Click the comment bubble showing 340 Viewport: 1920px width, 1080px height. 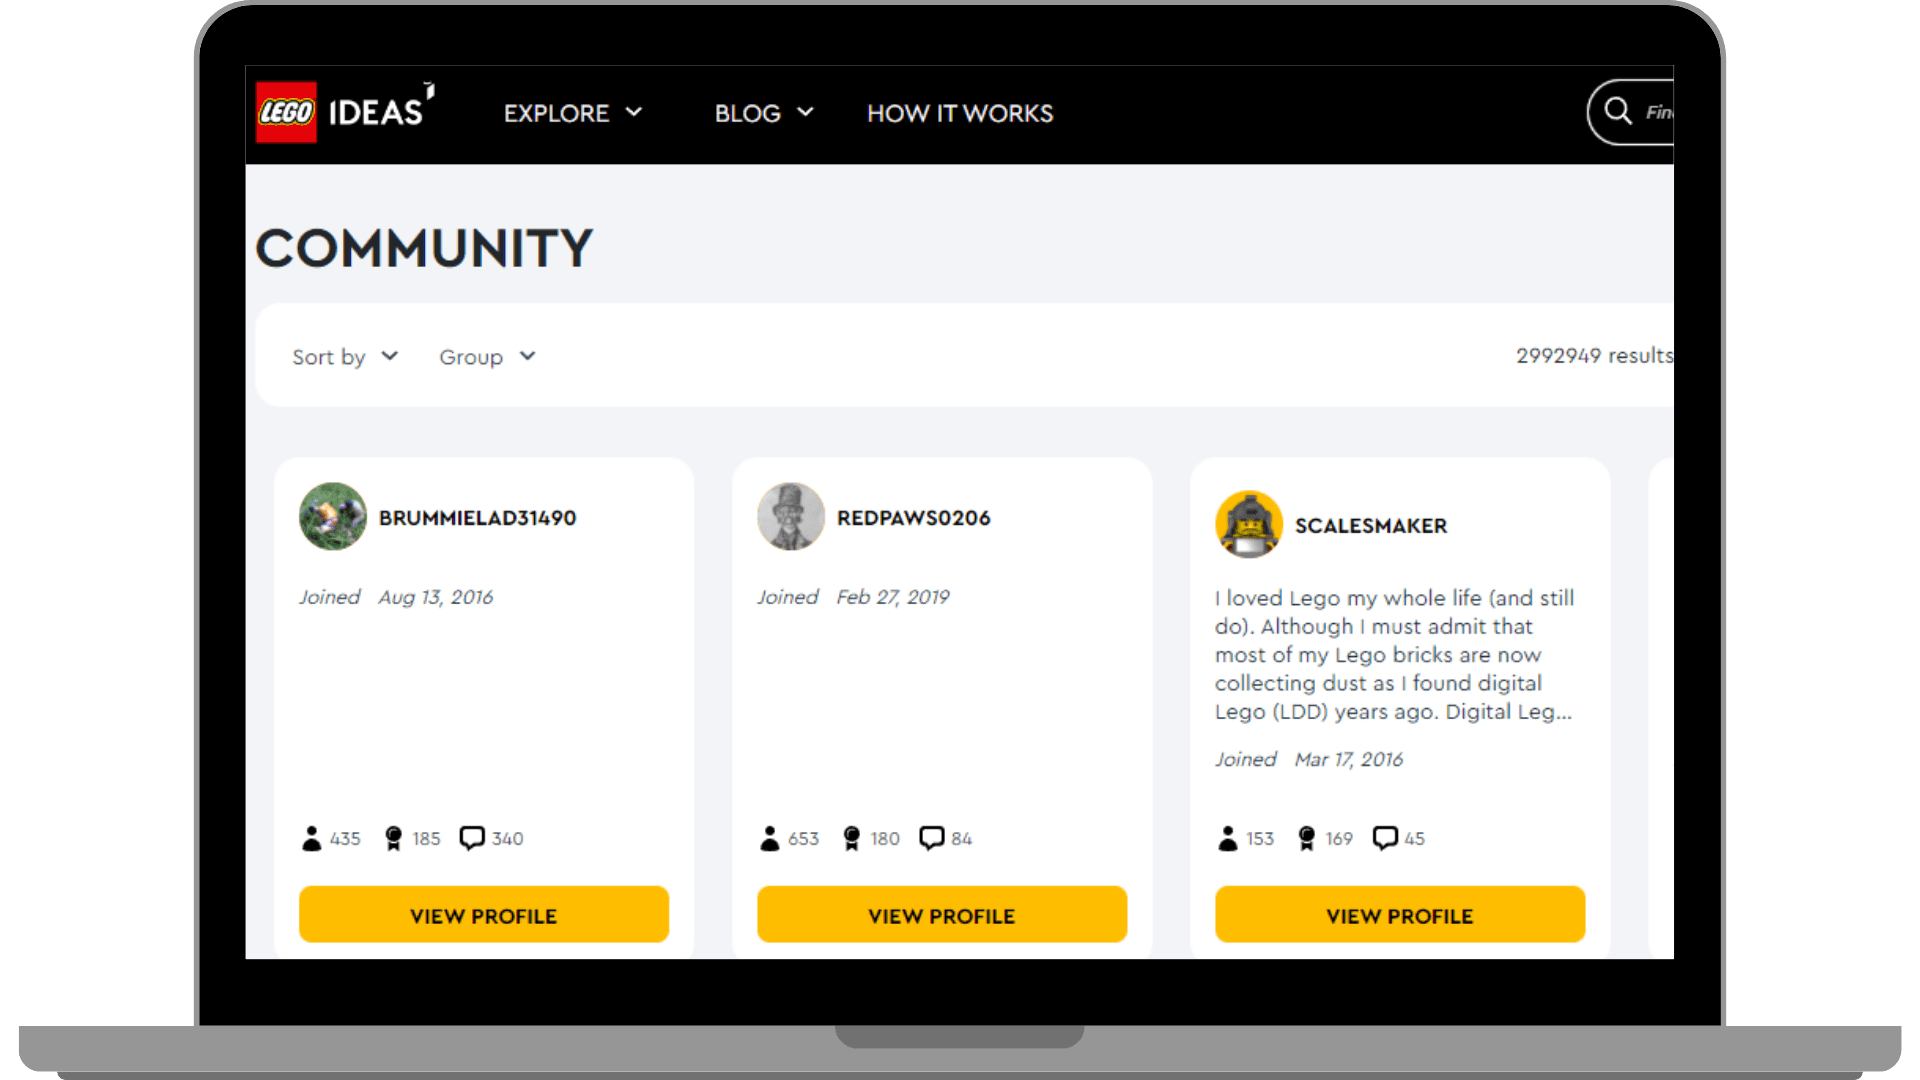pos(472,838)
